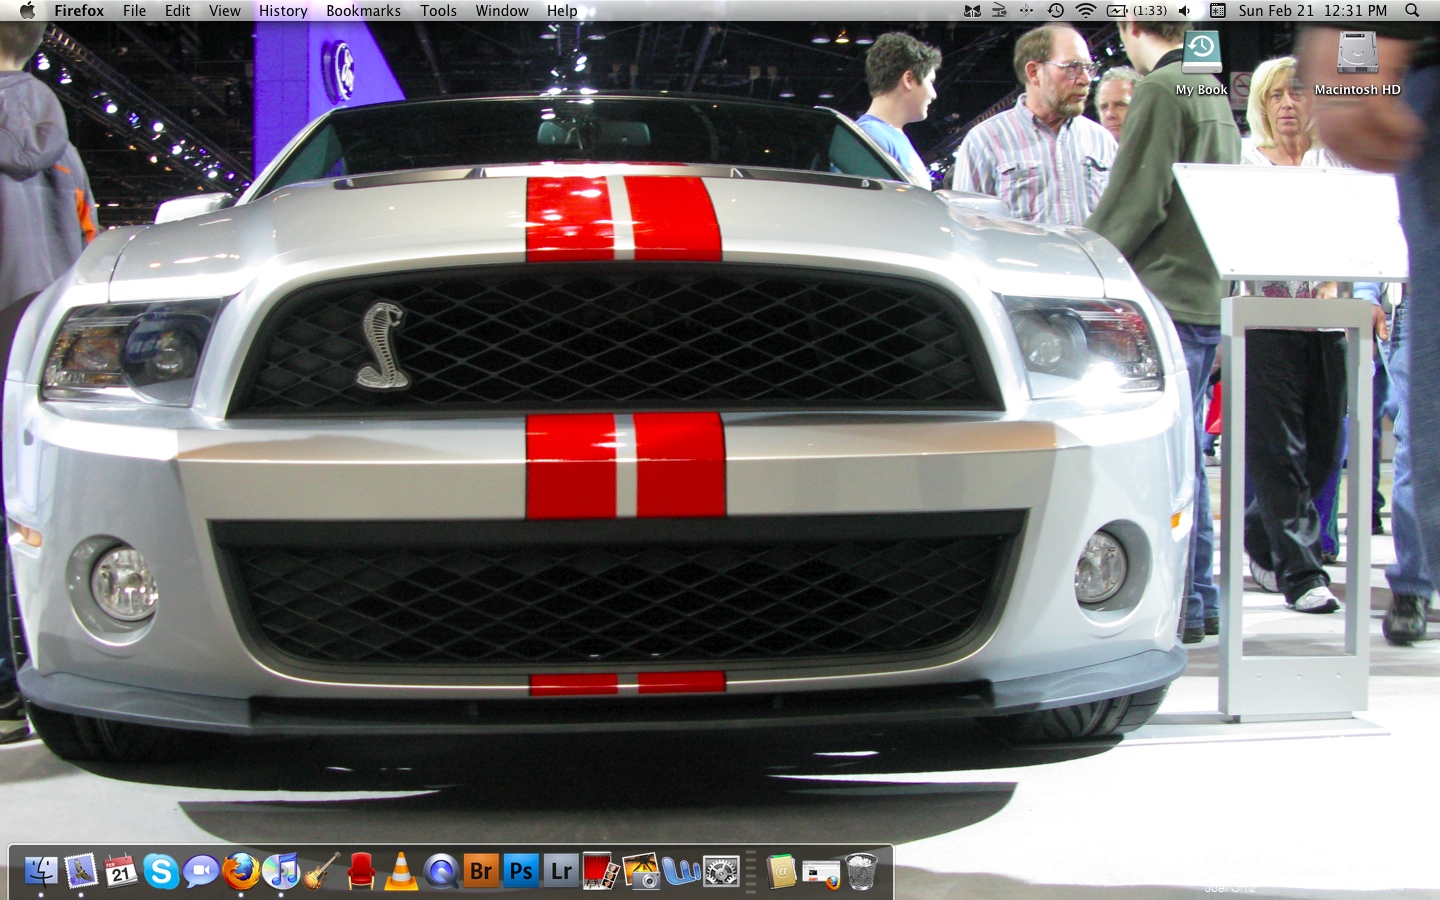
Task: Open Photo Booth from the Dock
Action: click(601, 872)
